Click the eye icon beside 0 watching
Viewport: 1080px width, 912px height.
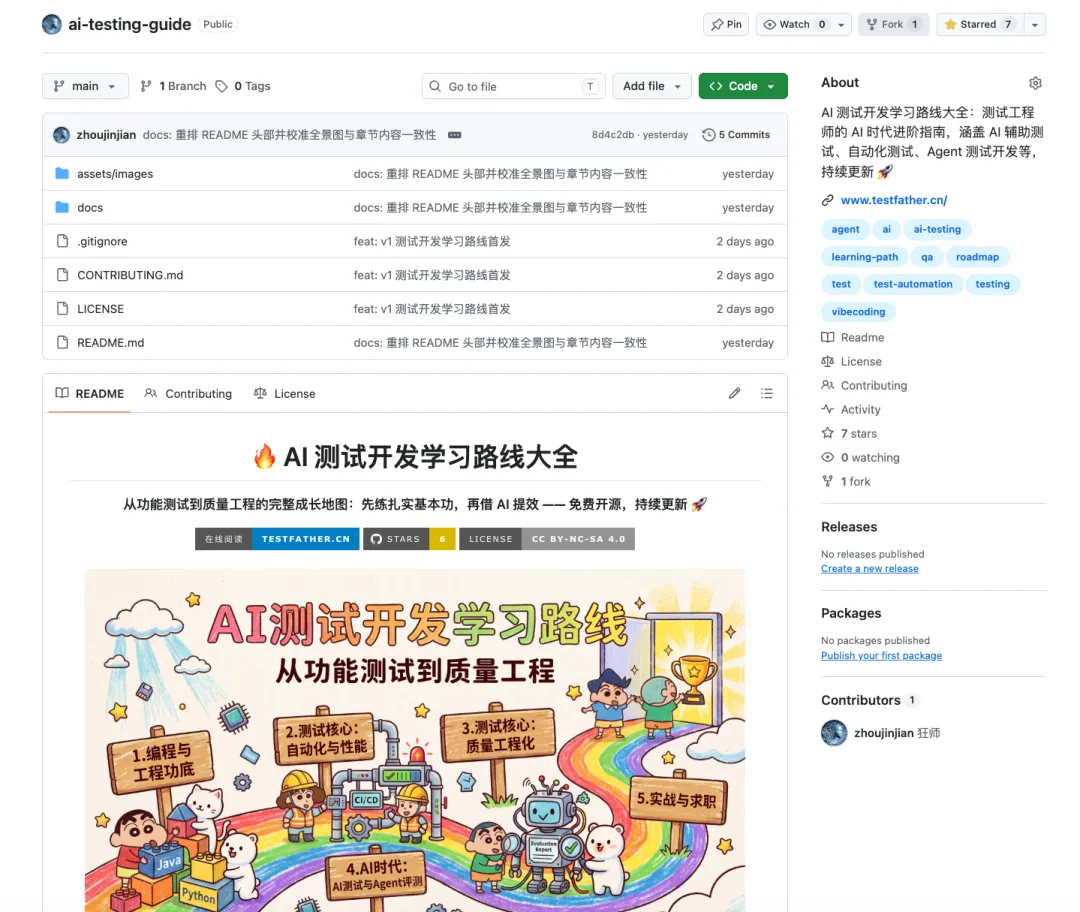[x=827, y=457]
